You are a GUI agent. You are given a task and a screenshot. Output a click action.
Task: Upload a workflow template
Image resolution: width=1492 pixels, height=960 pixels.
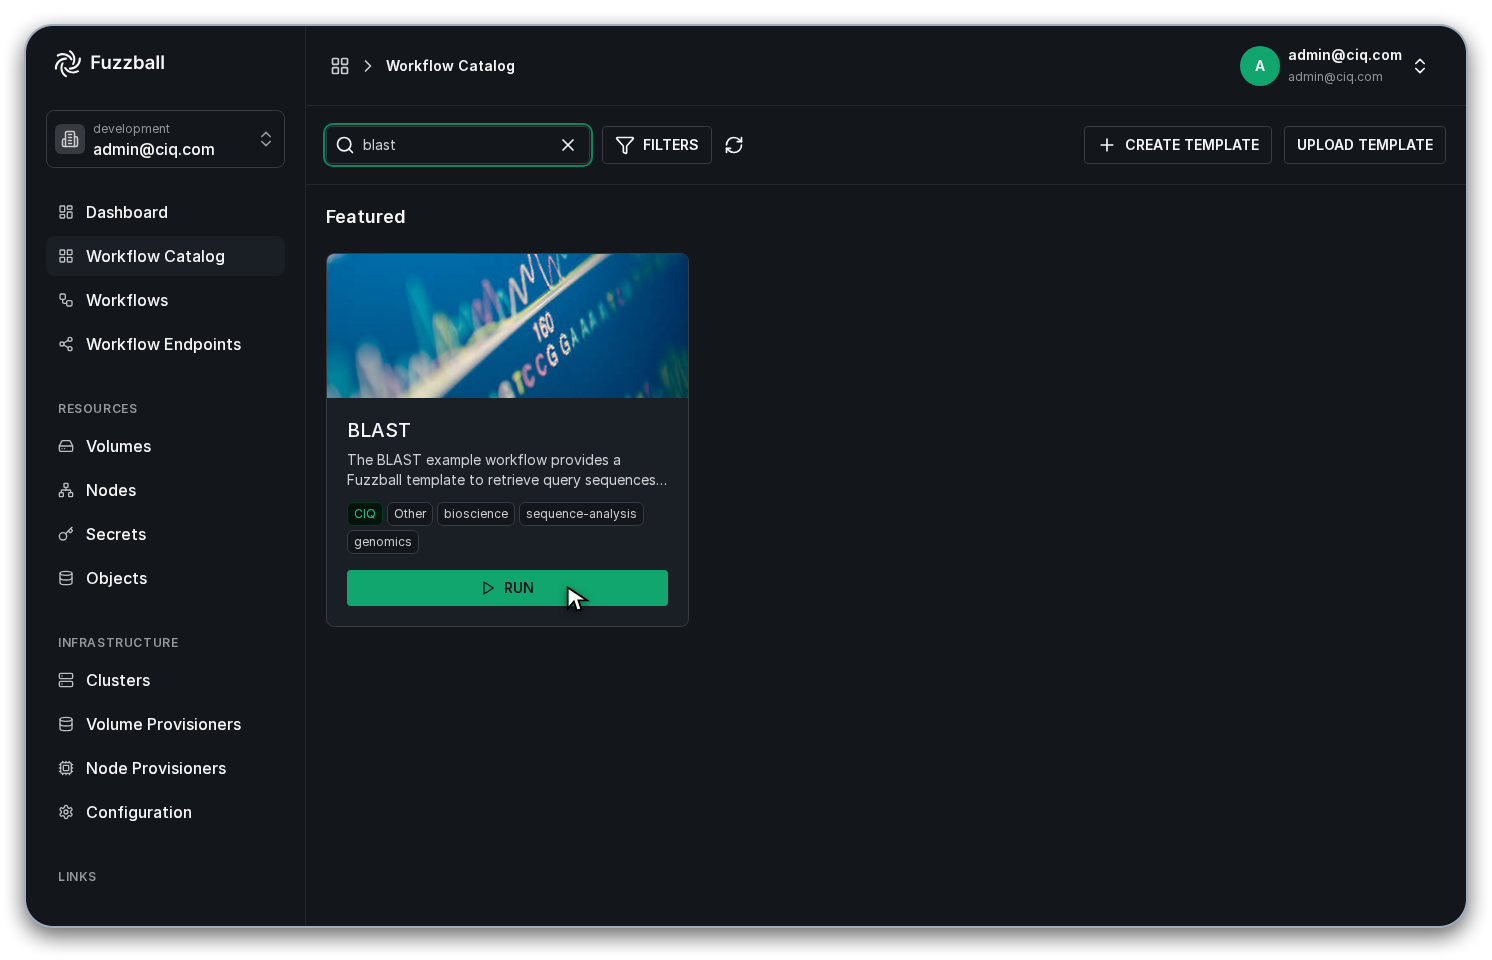pyautogui.click(x=1365, y=145)
